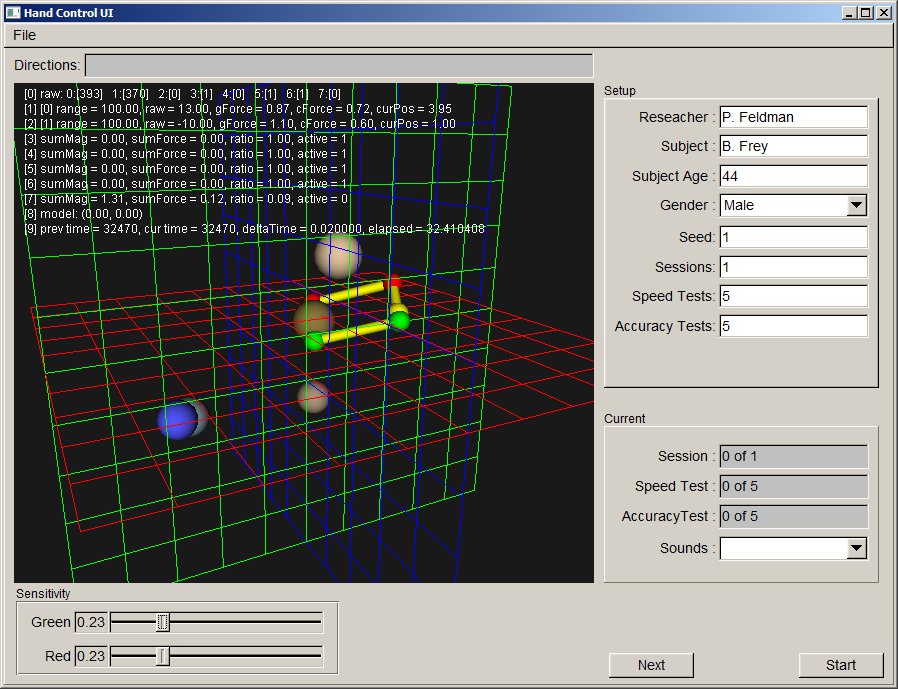This screenshot has height=689, width=898.
Task: Click the Subject field containing B. Frey
Action: click(793, 146)
